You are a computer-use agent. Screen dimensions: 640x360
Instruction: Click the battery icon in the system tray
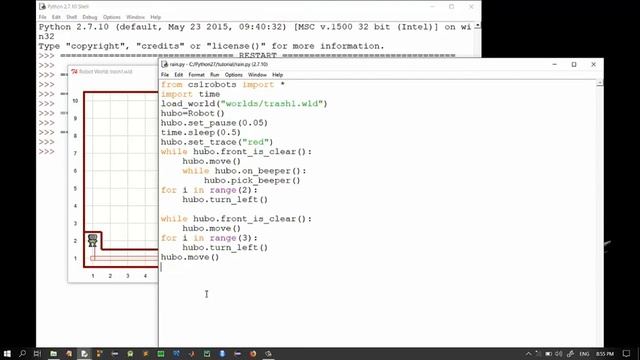[549, 353]
